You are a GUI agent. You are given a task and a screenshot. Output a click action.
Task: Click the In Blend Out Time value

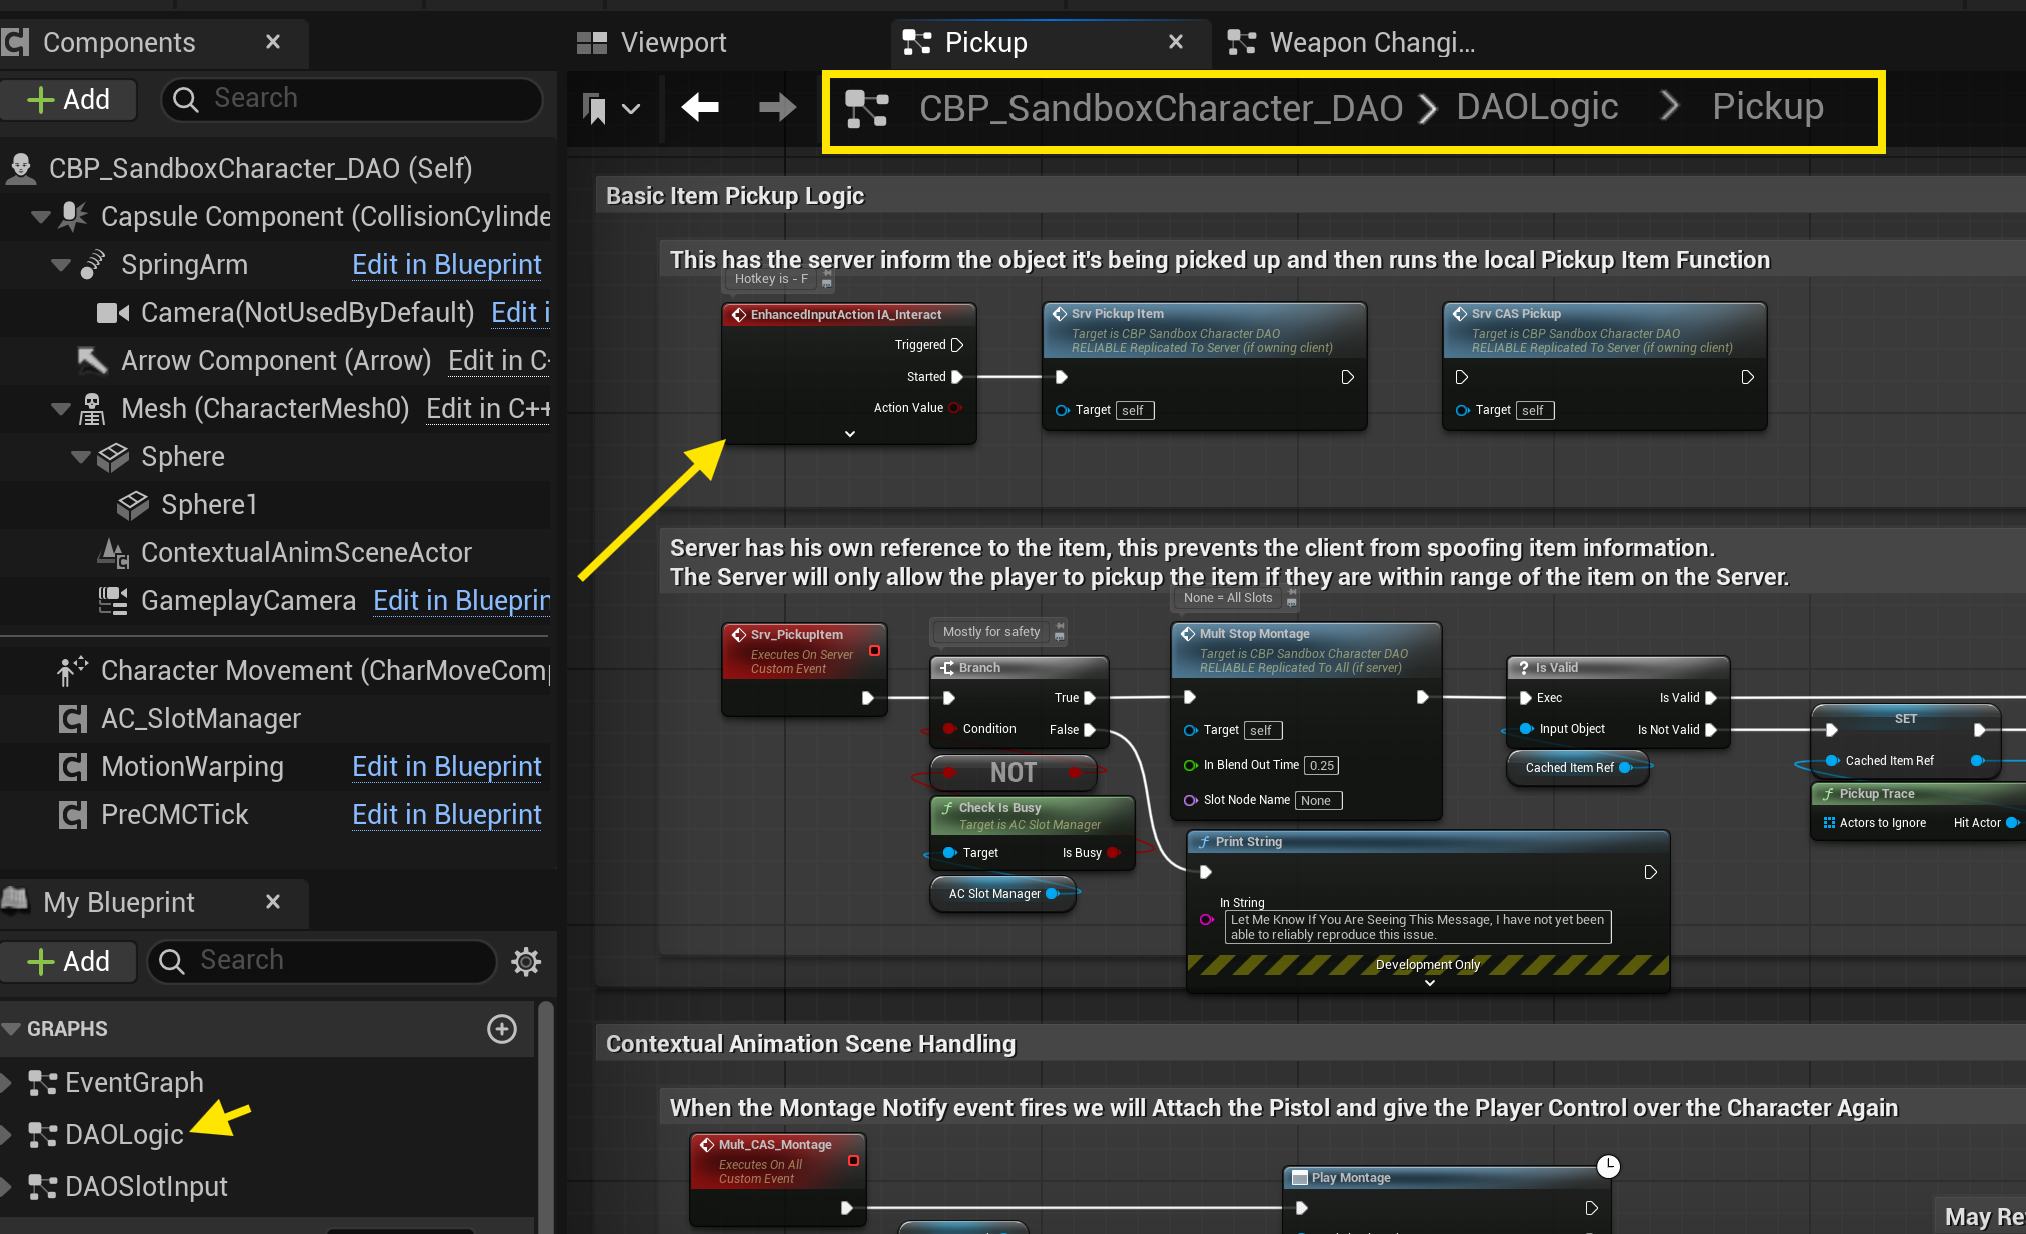pyautogui.click(x=1321, y=765)
